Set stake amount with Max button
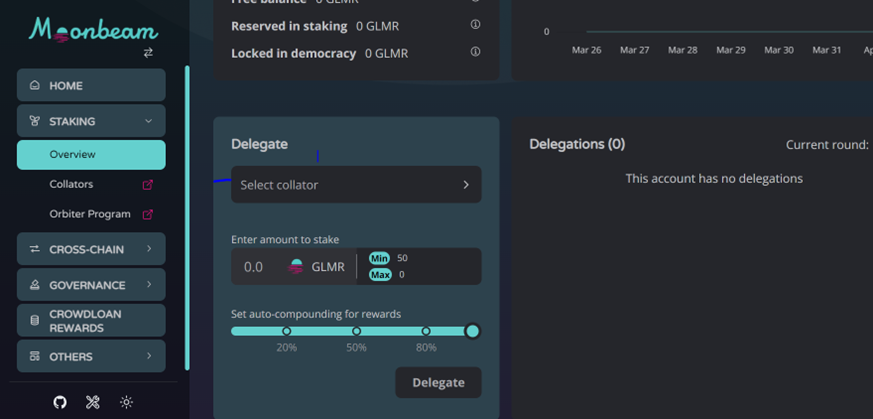873x419 pixels. pos(380,275)
